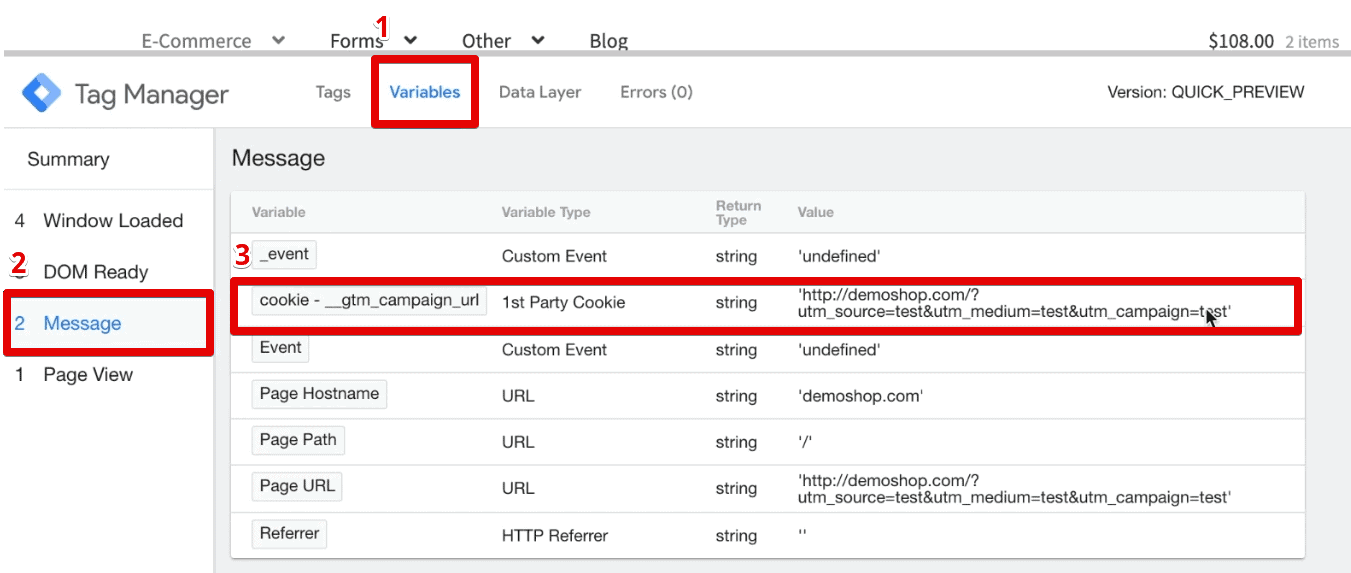The image size is (1351, 573).
Task: Select the Page View event
Action: 88,375
